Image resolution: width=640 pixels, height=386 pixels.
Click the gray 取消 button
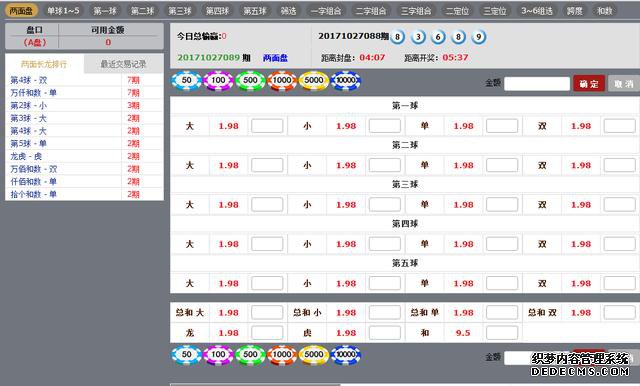(623, 84)
